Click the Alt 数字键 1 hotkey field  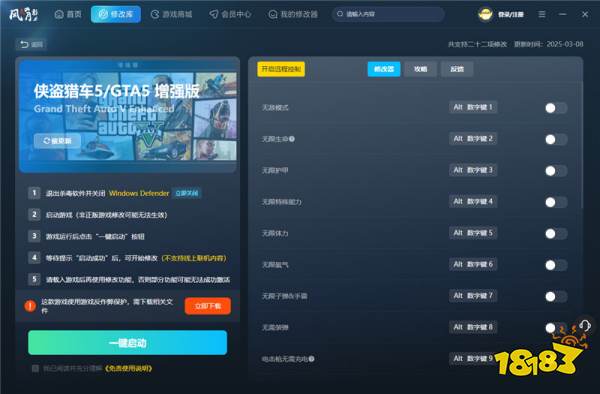pyautogui.click(x=473, y=107)
